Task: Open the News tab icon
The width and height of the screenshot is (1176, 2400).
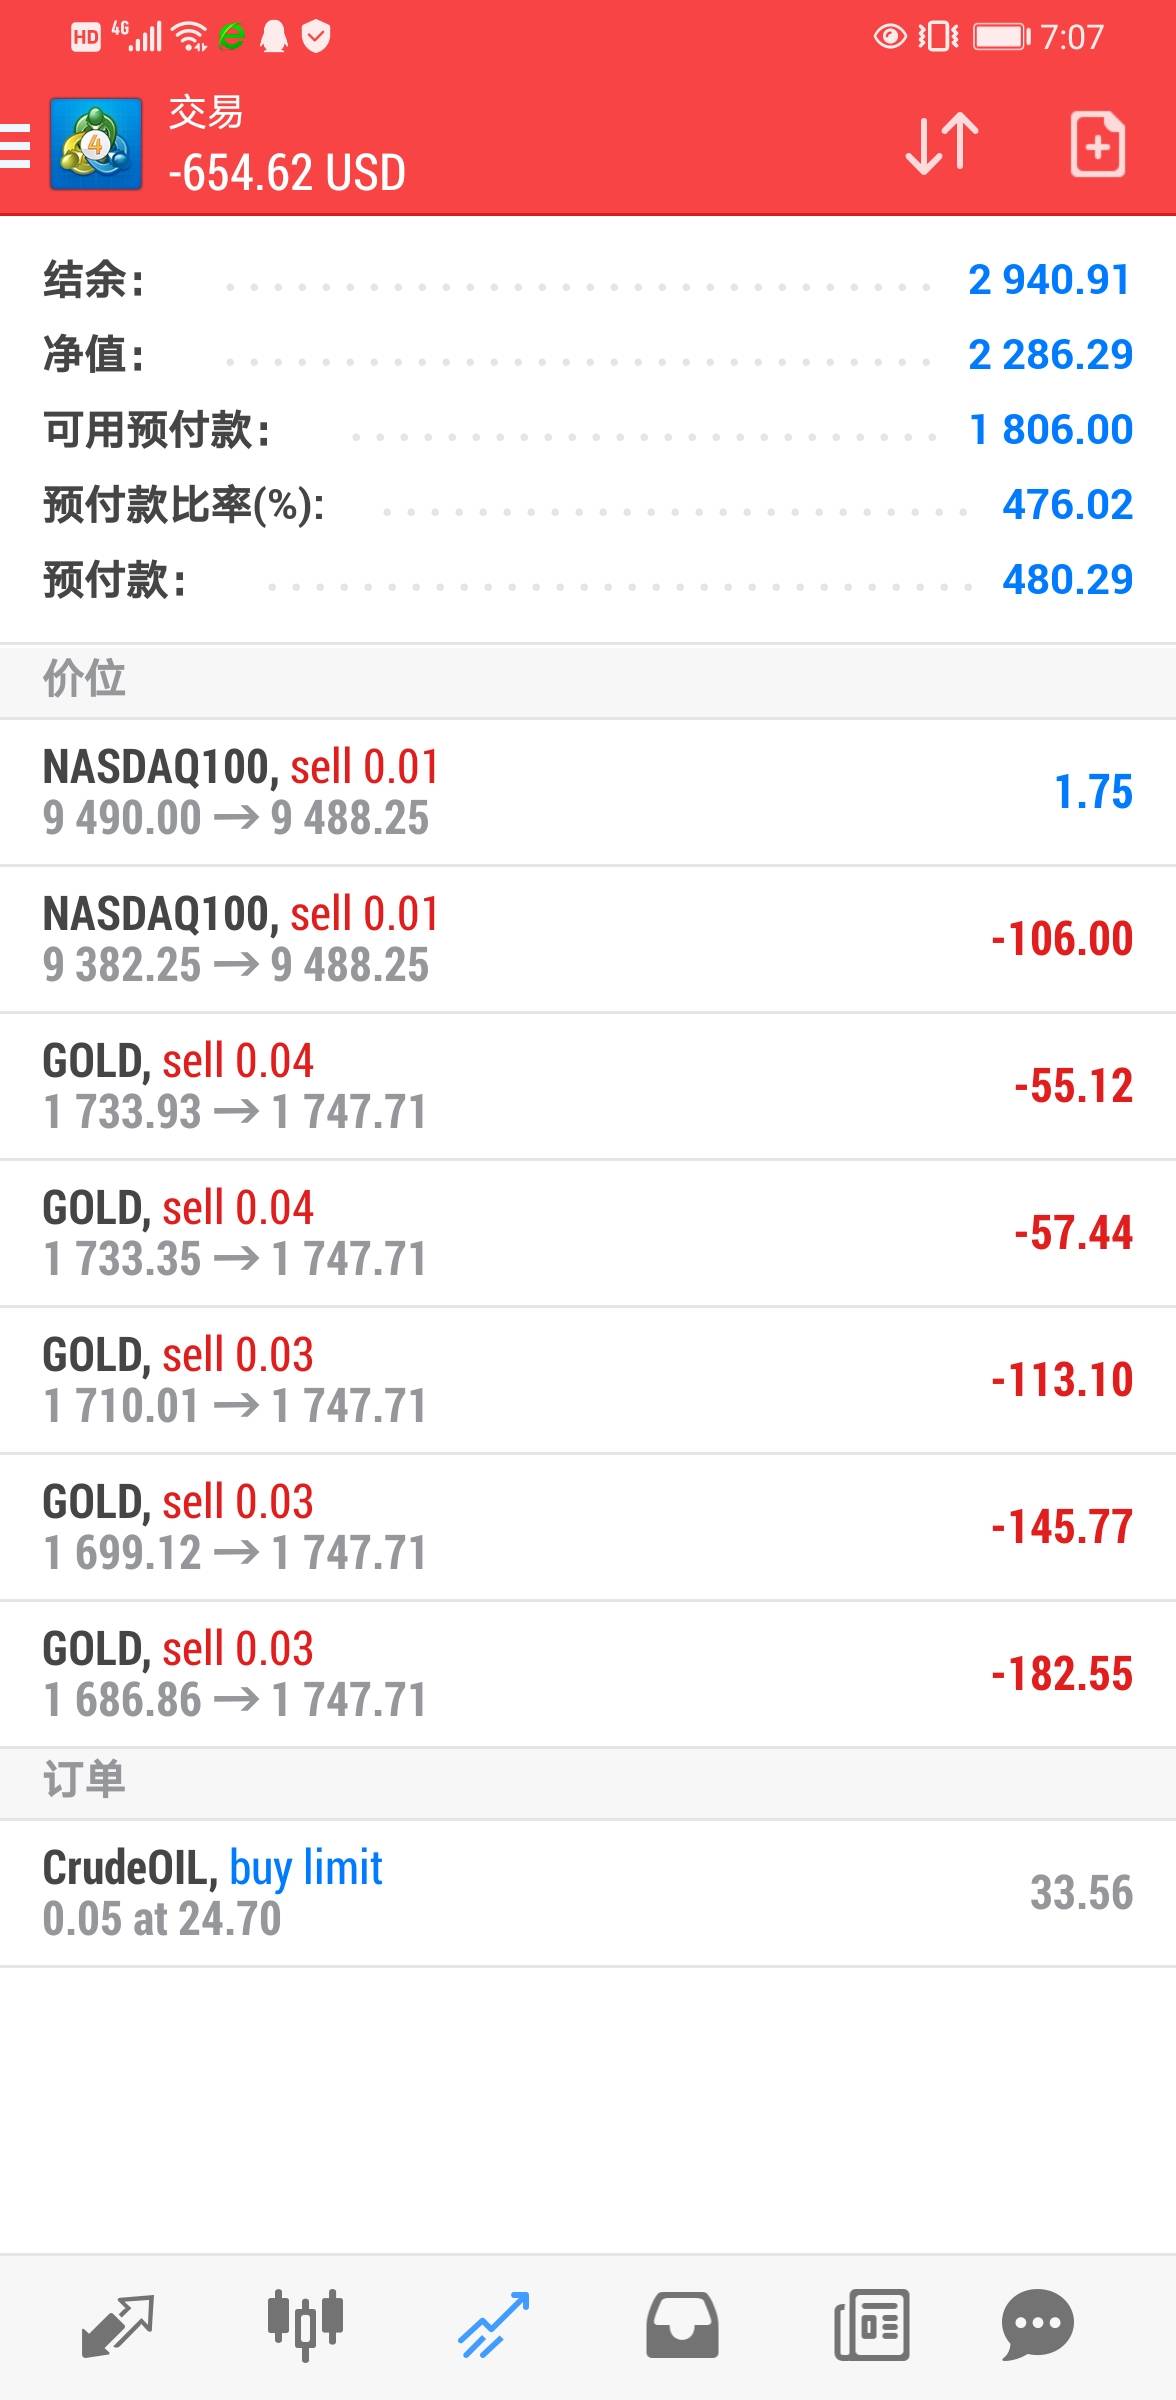Action: (871, 2324)
